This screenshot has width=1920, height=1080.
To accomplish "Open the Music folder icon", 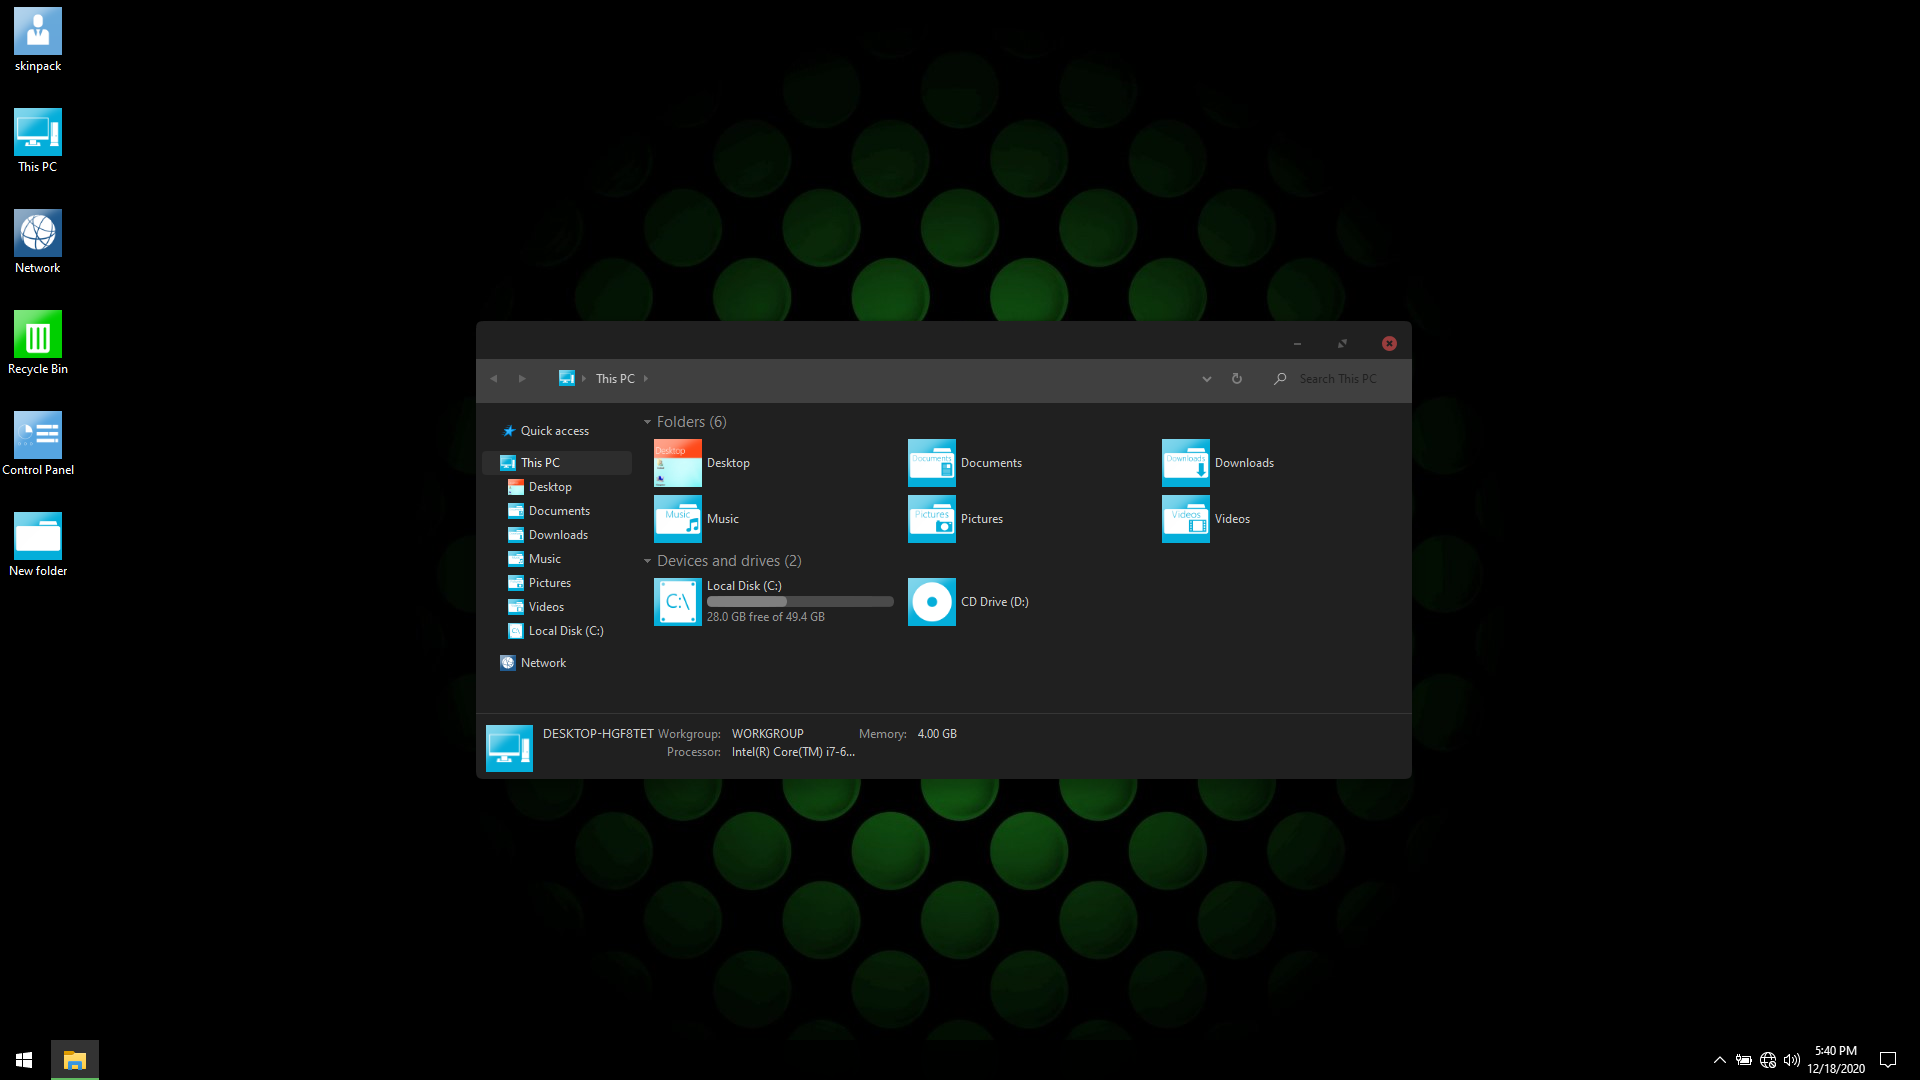I will pos(677,519).
